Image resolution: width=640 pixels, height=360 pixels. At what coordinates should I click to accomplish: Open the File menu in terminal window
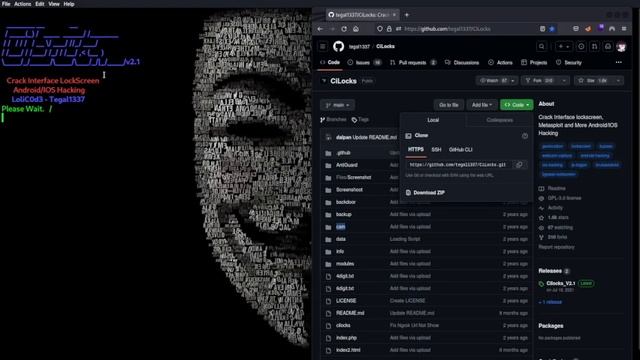[6, 4]
